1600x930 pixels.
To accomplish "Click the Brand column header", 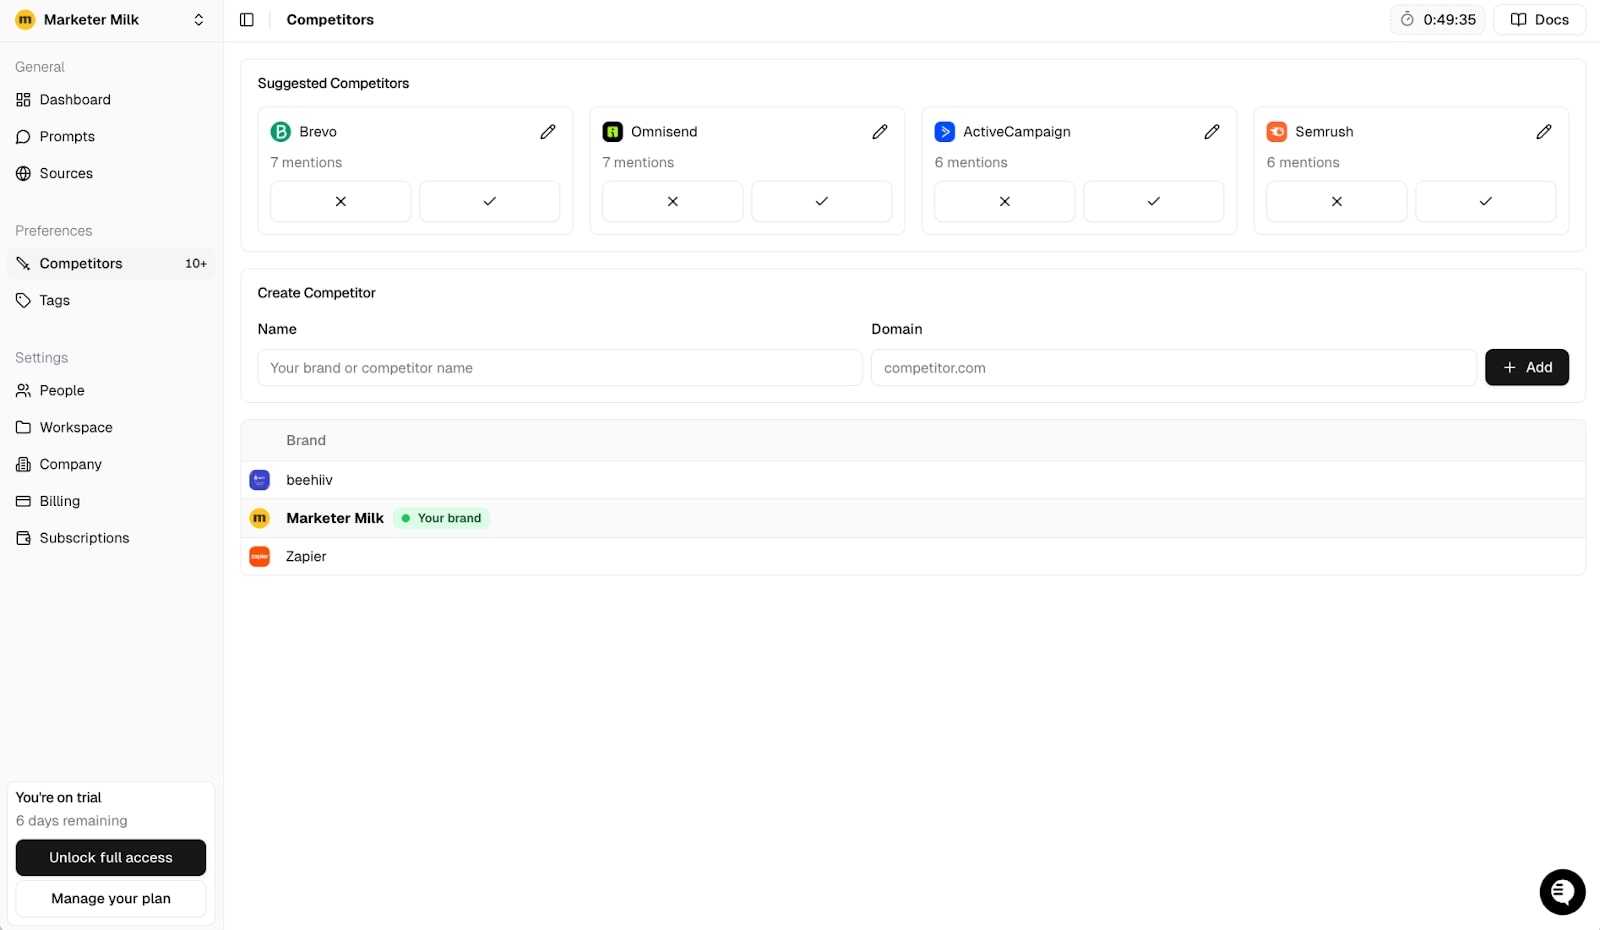I will point(306,441).
